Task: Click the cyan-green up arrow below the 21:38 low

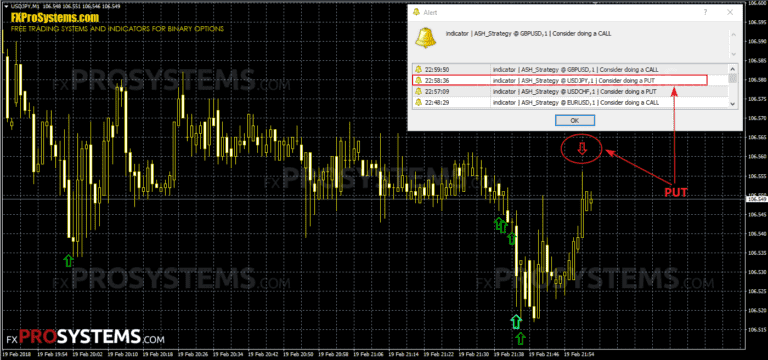Action: click(x=516, y=322)
